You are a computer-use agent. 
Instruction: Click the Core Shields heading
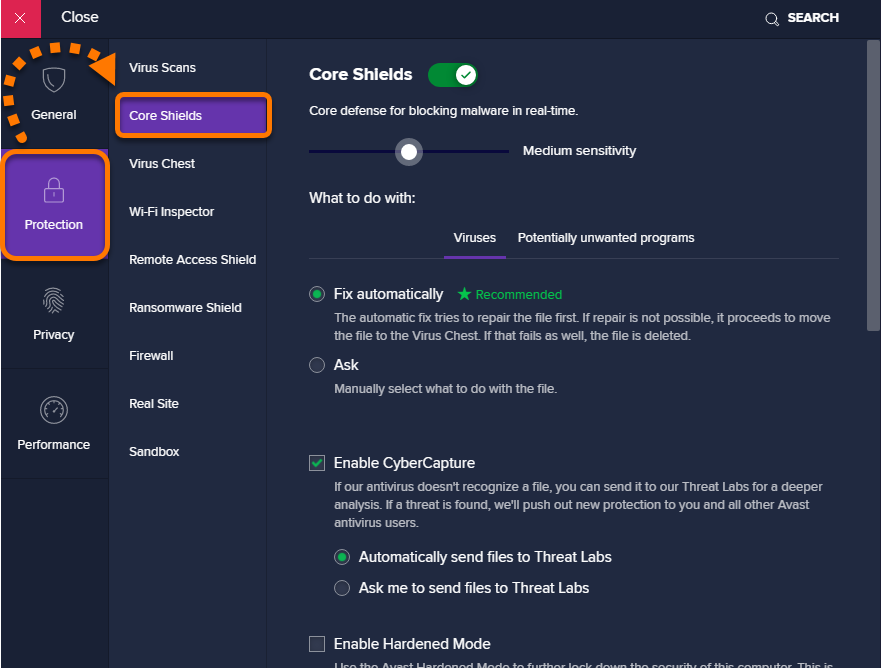[x=361, y=75]
